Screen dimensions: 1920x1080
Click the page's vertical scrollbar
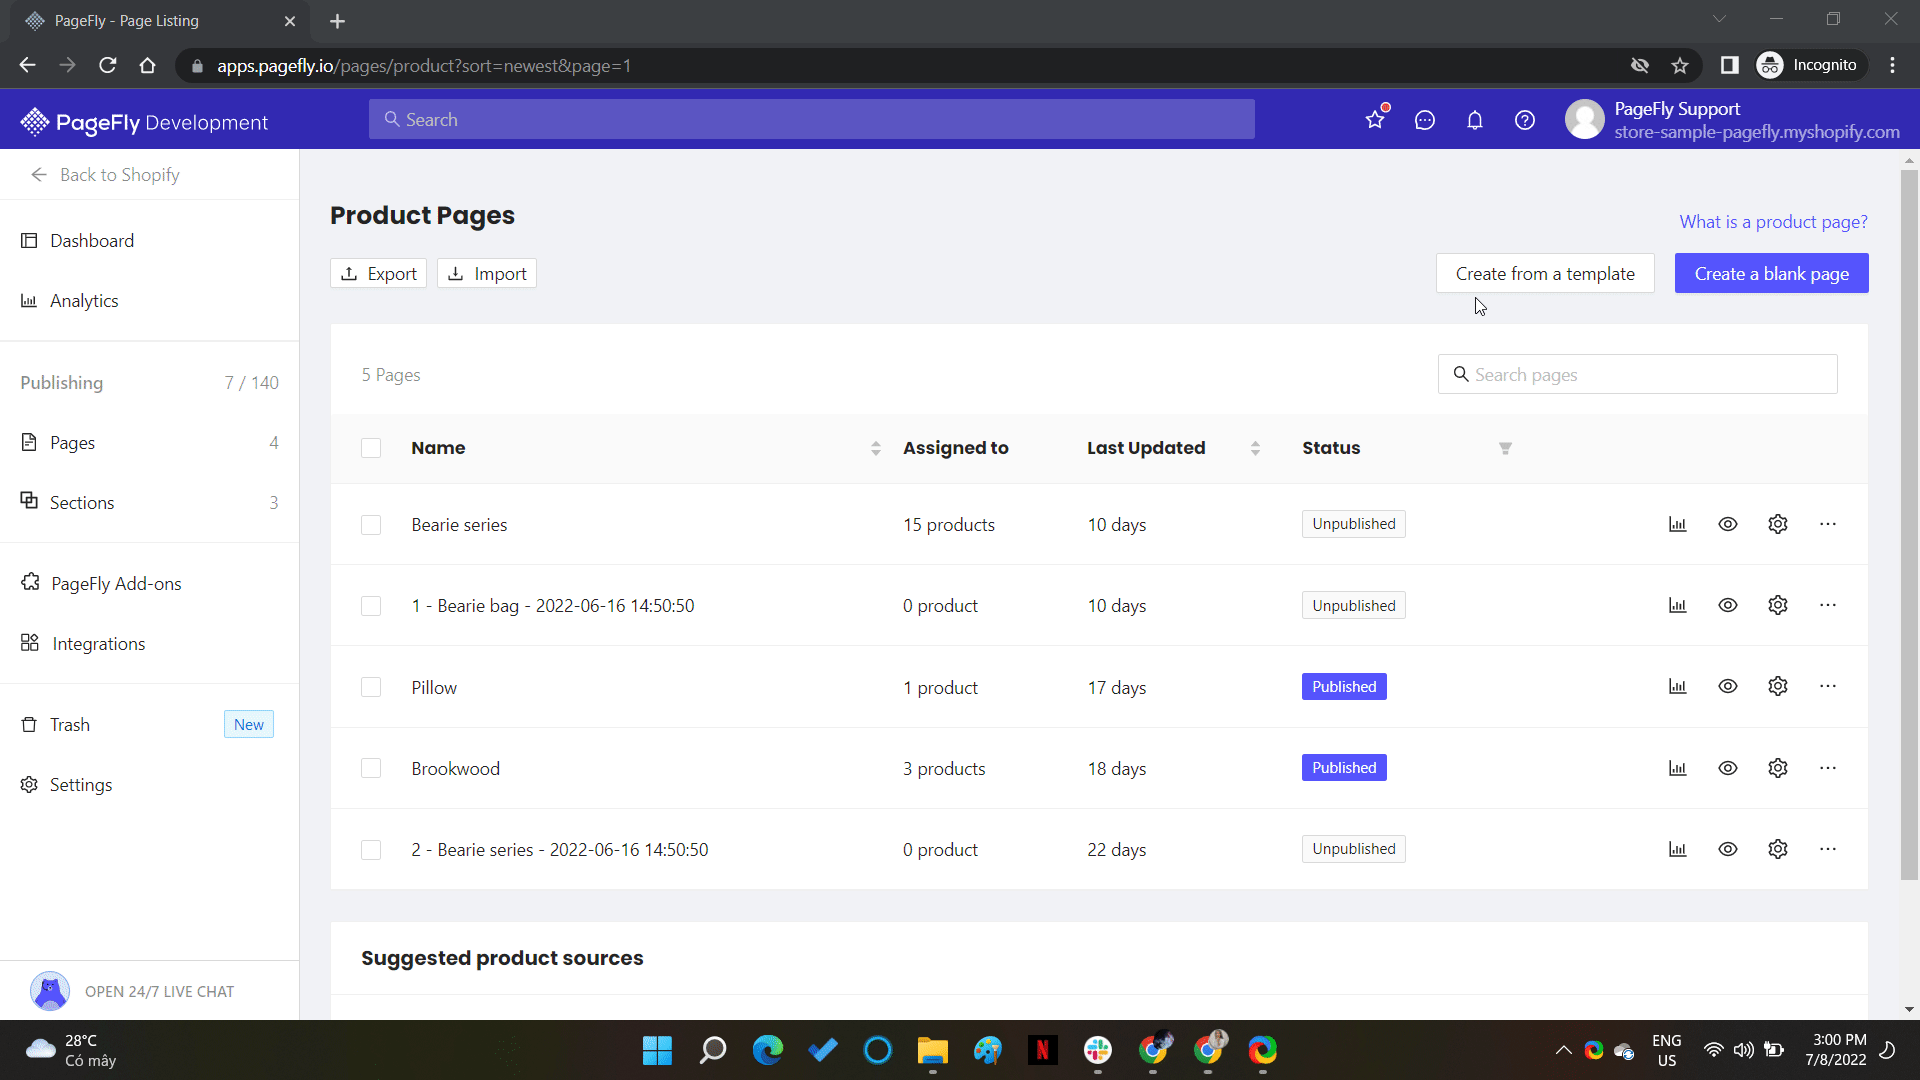coord(1909,525)
